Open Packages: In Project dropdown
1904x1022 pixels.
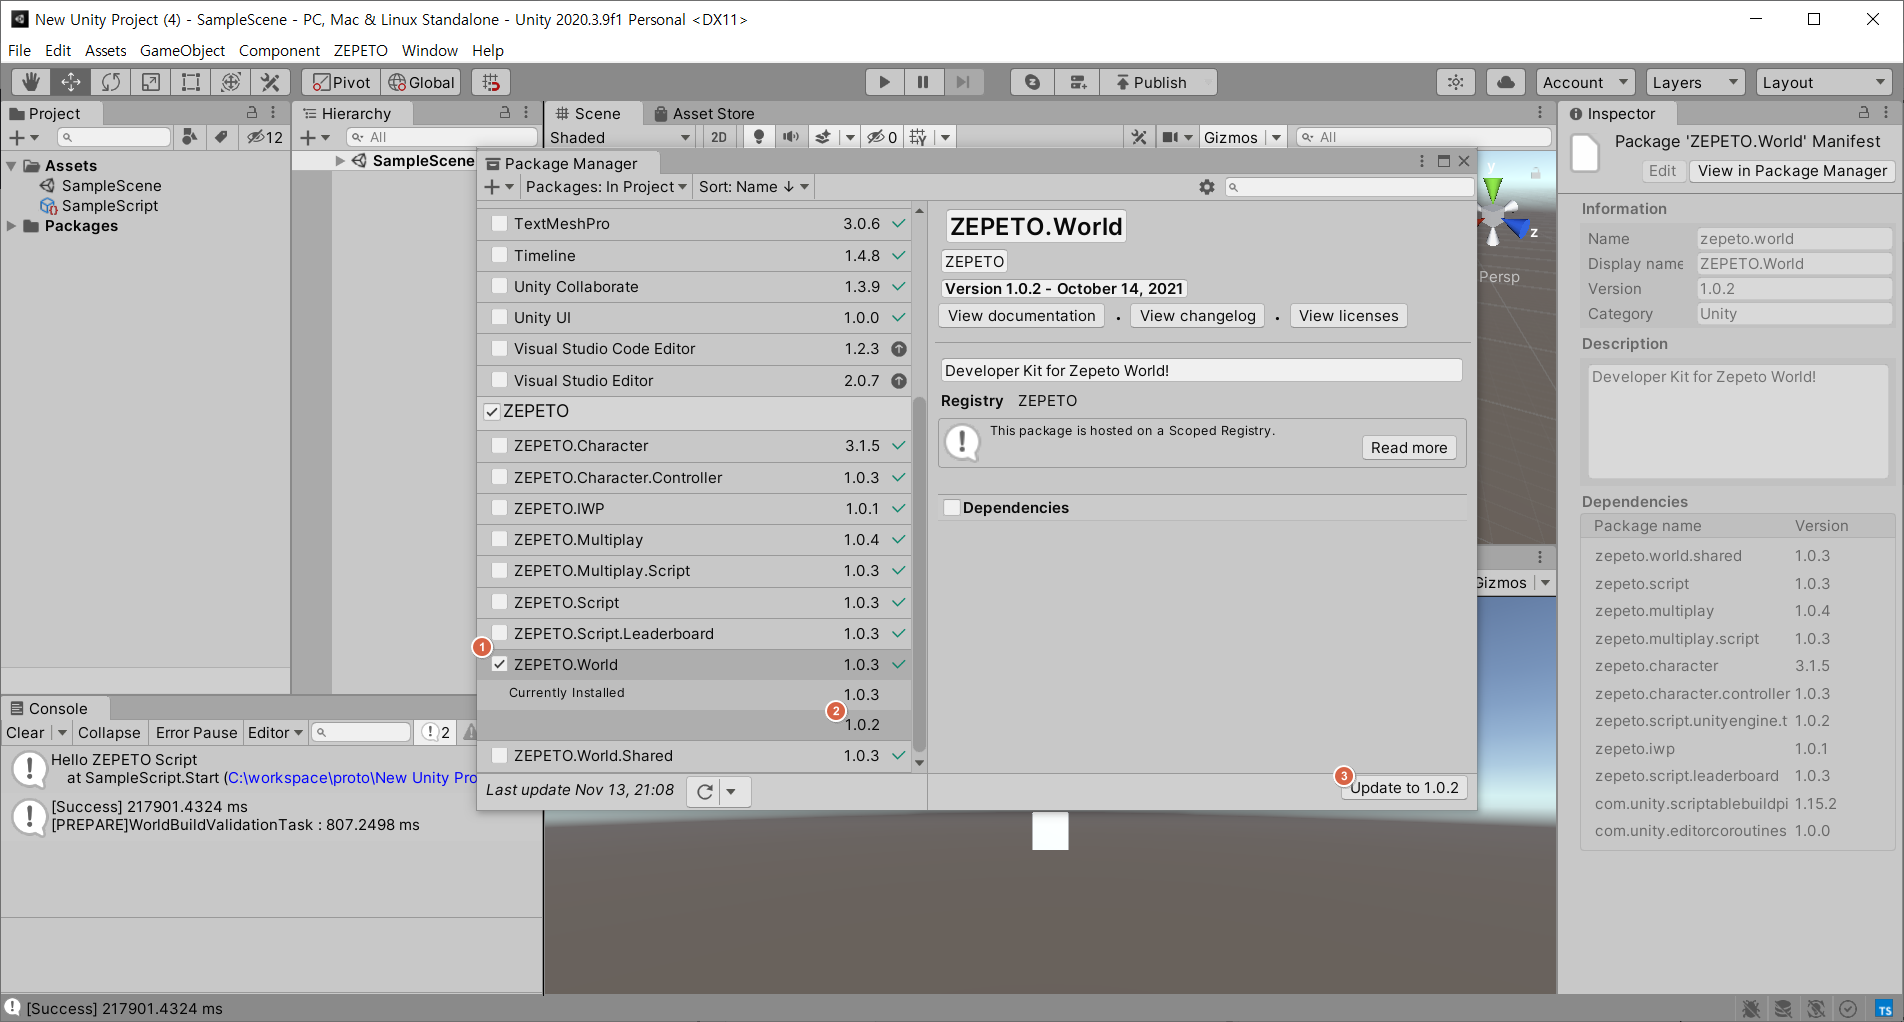point(606,187)
